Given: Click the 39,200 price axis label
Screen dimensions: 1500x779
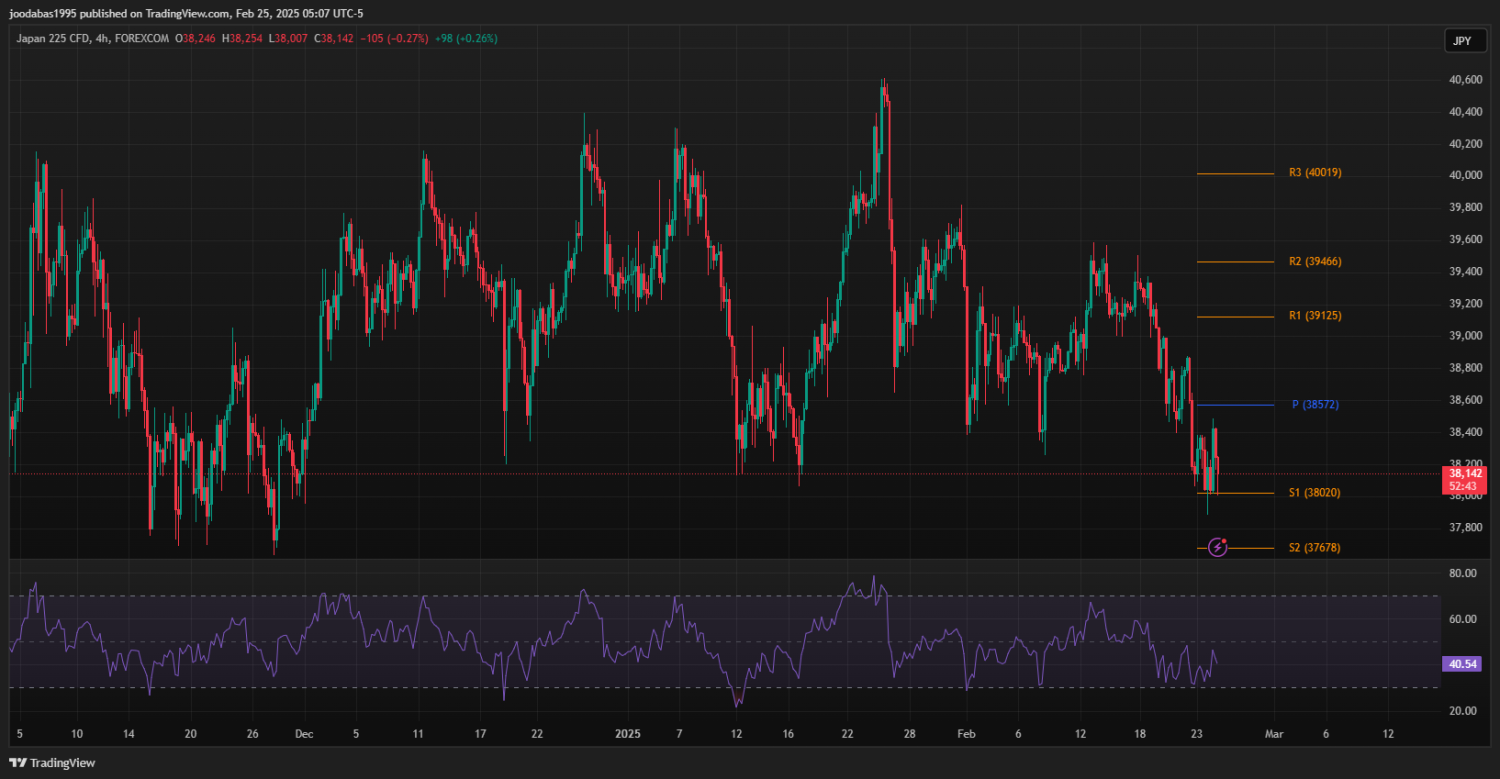Looking at the screenshot, I should coord(1464,304).
